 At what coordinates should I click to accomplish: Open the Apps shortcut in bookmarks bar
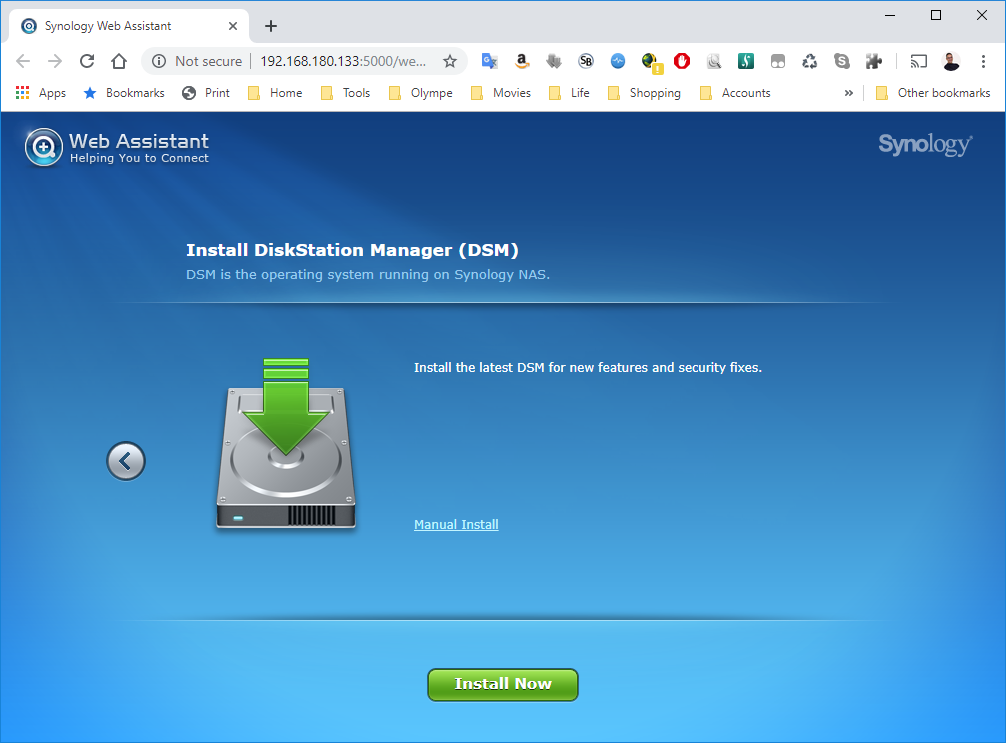pyautogui.click(x=40, y=92)
